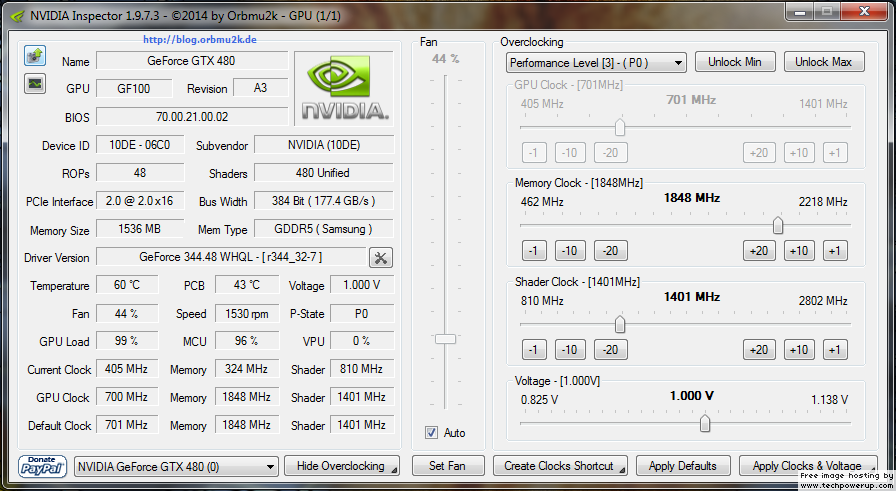896x491 pixels.
Task: Click the GPU Clock +10 button
Action: point(799,153)
